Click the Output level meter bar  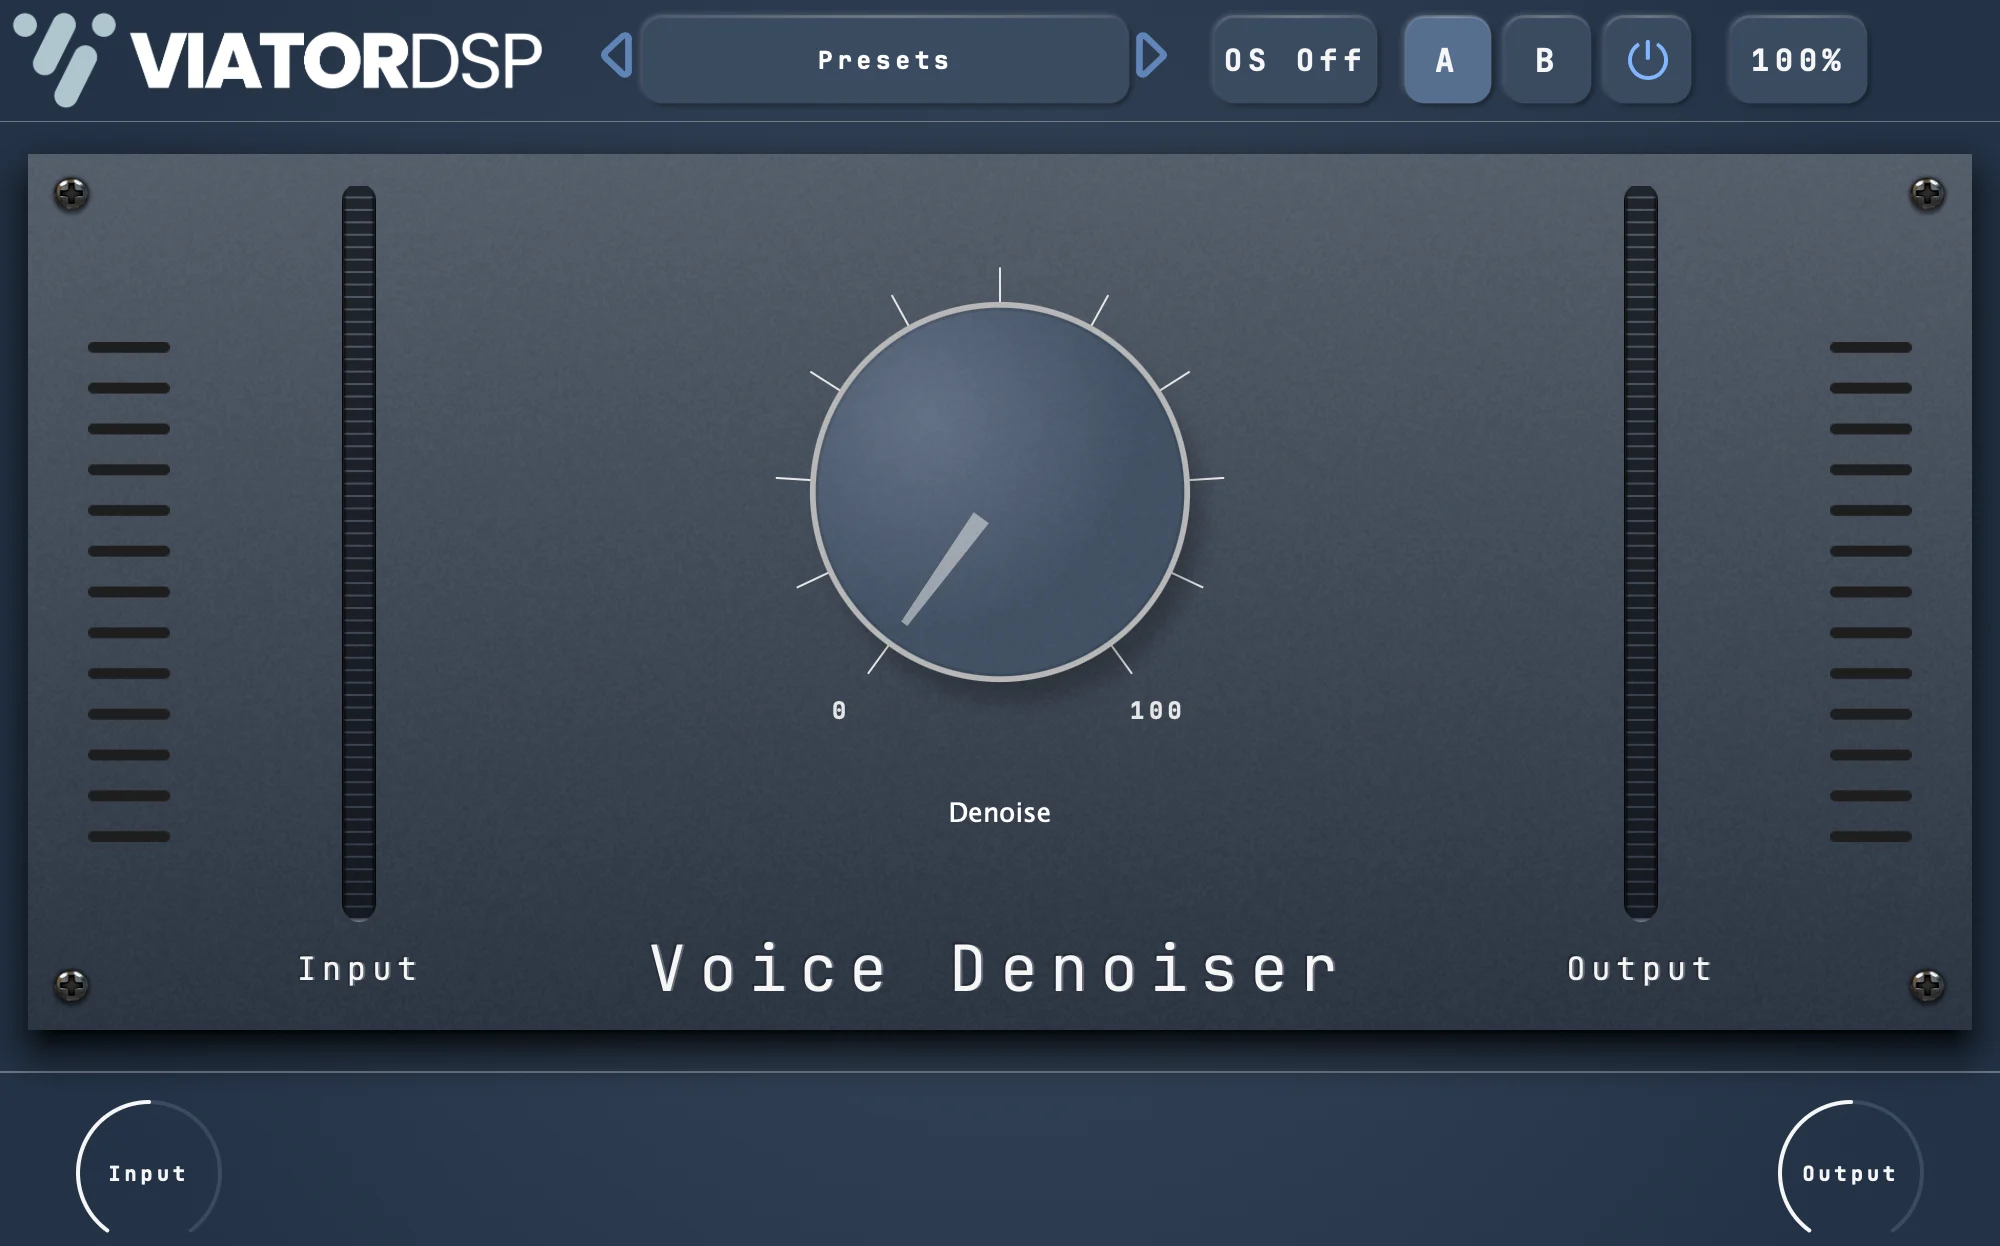(x=1641, y=552)
